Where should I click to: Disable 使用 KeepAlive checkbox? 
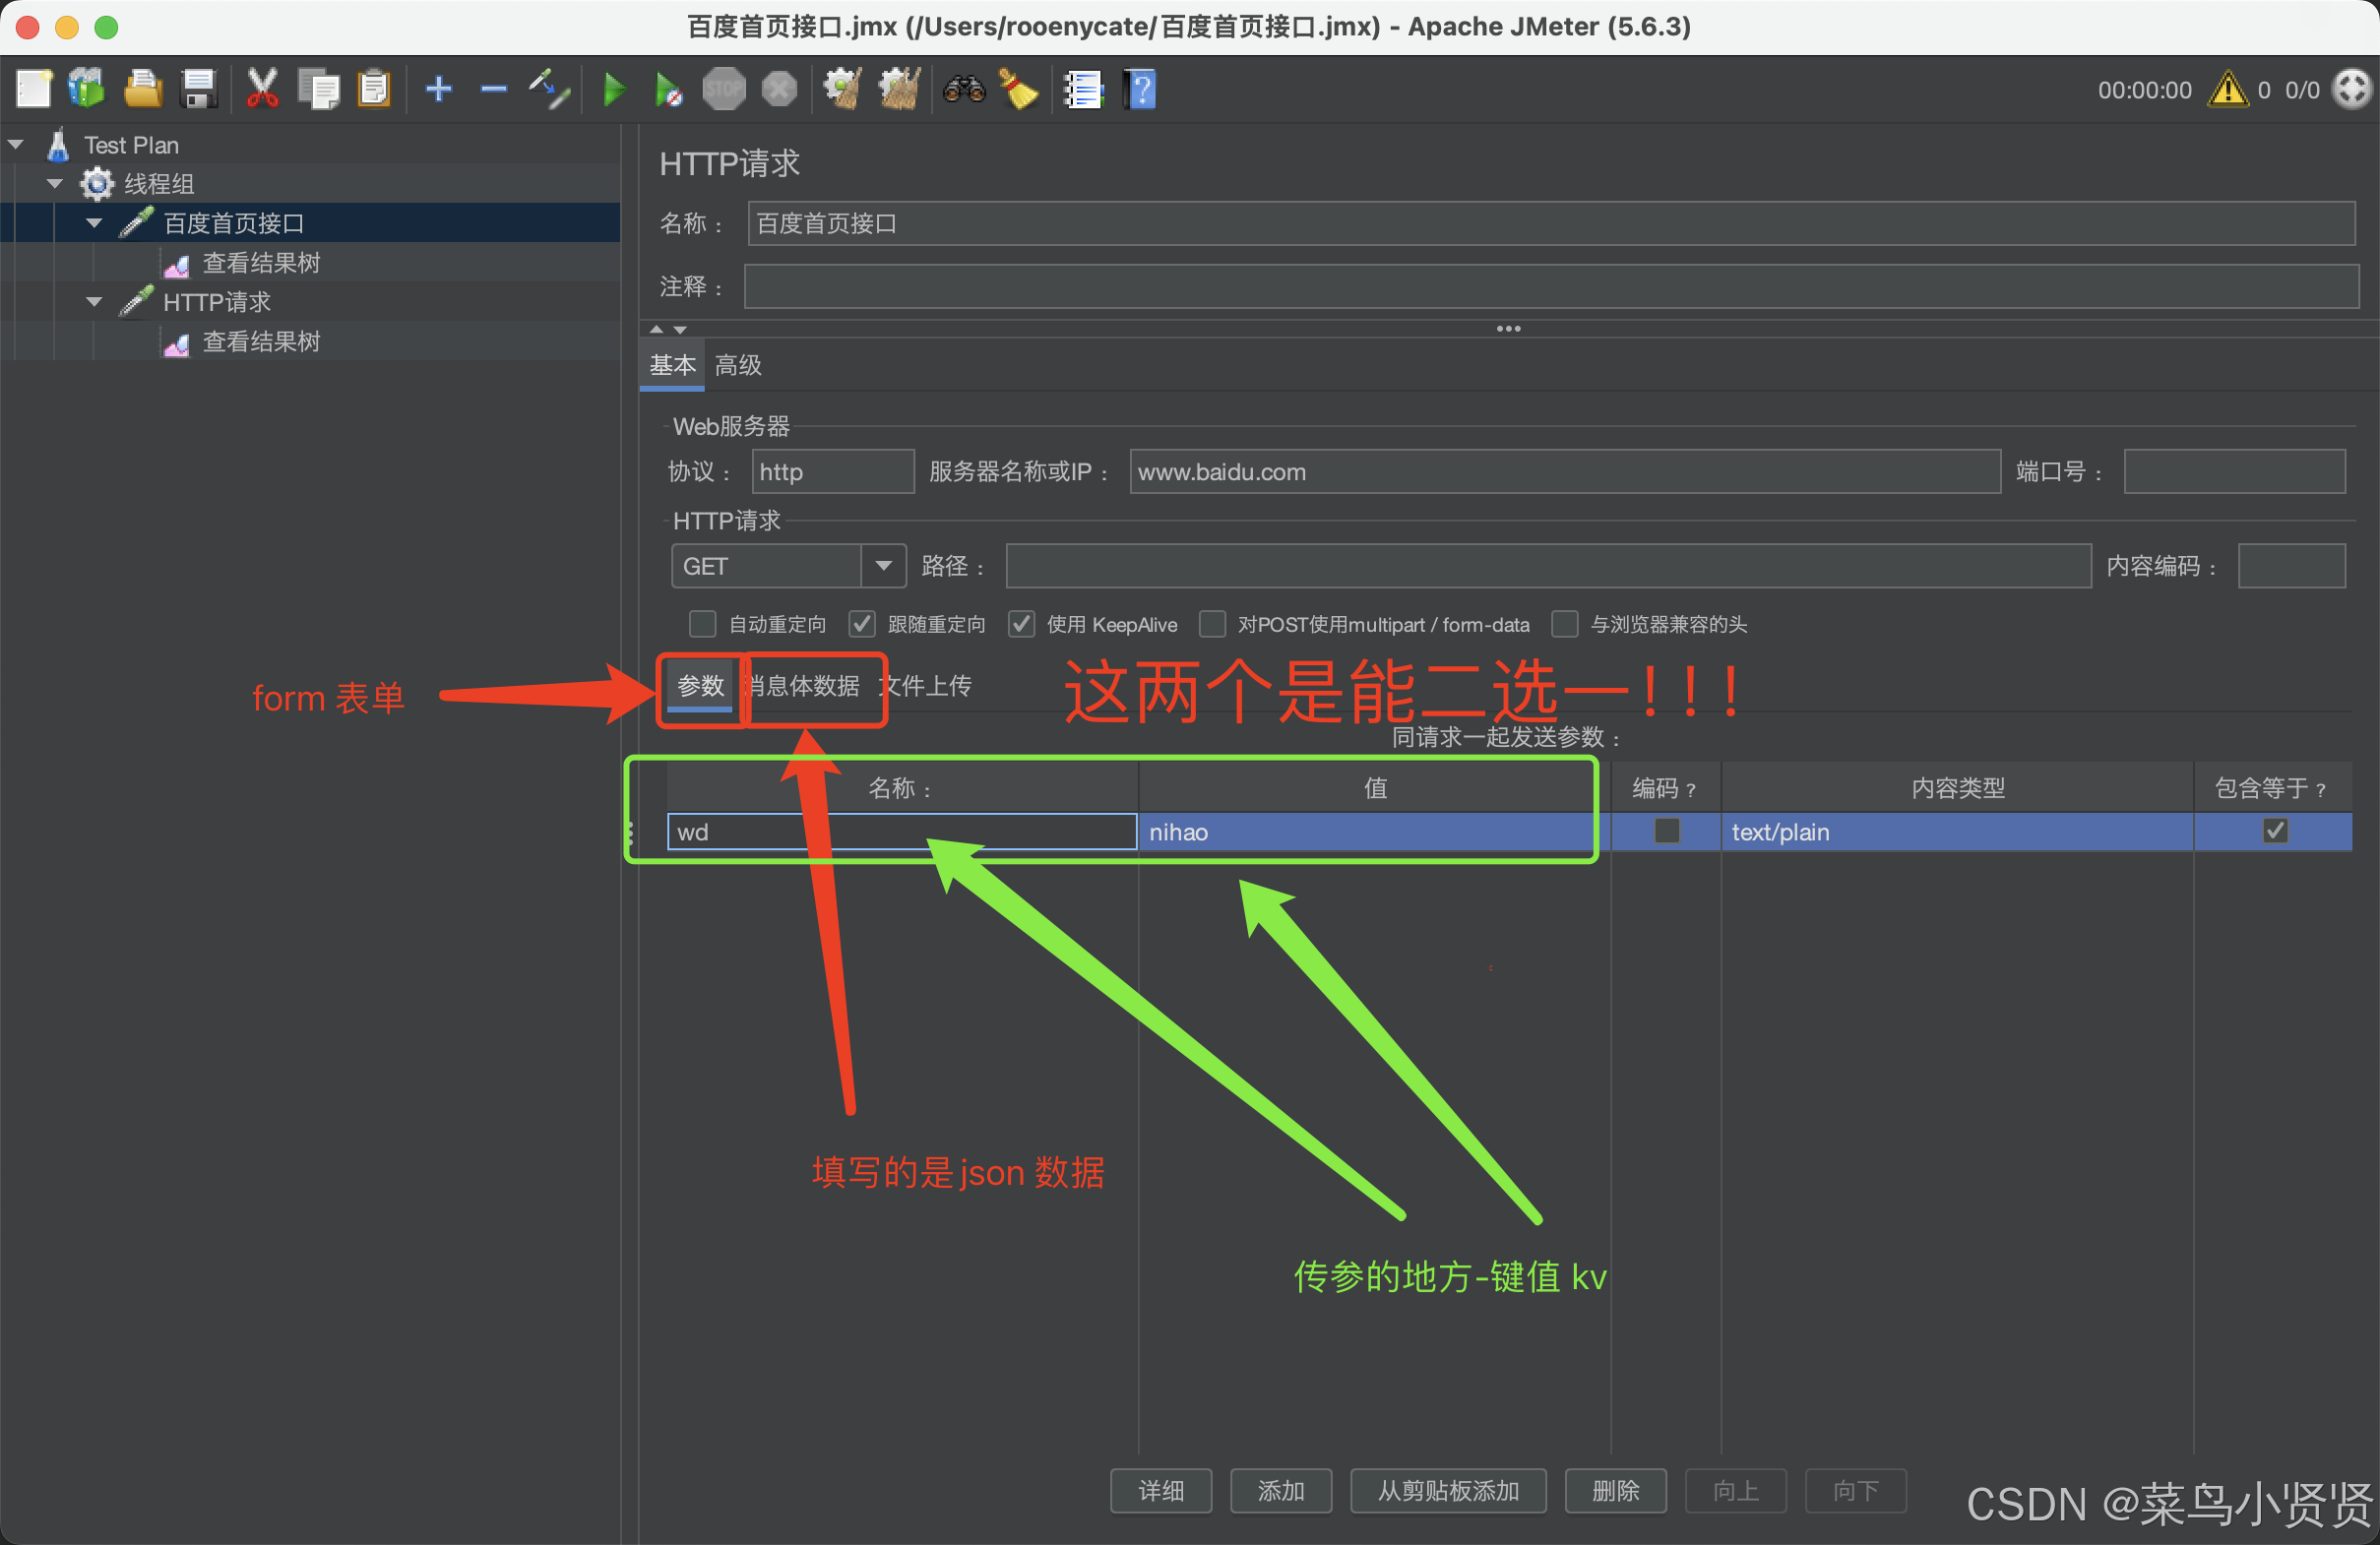[1021, 624]
